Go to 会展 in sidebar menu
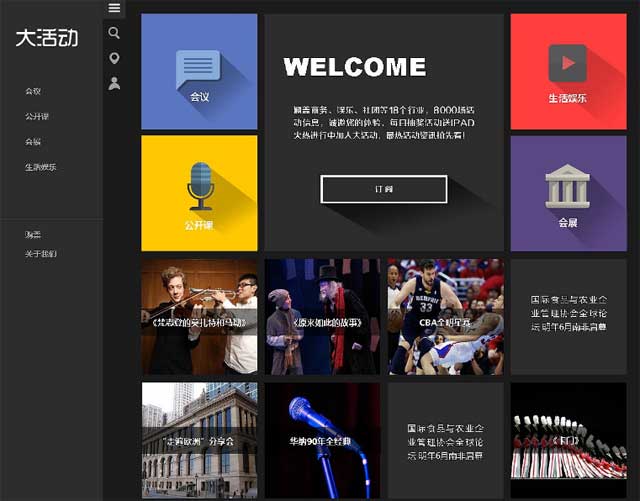This screenshot has height=501, width=640. 33,141
